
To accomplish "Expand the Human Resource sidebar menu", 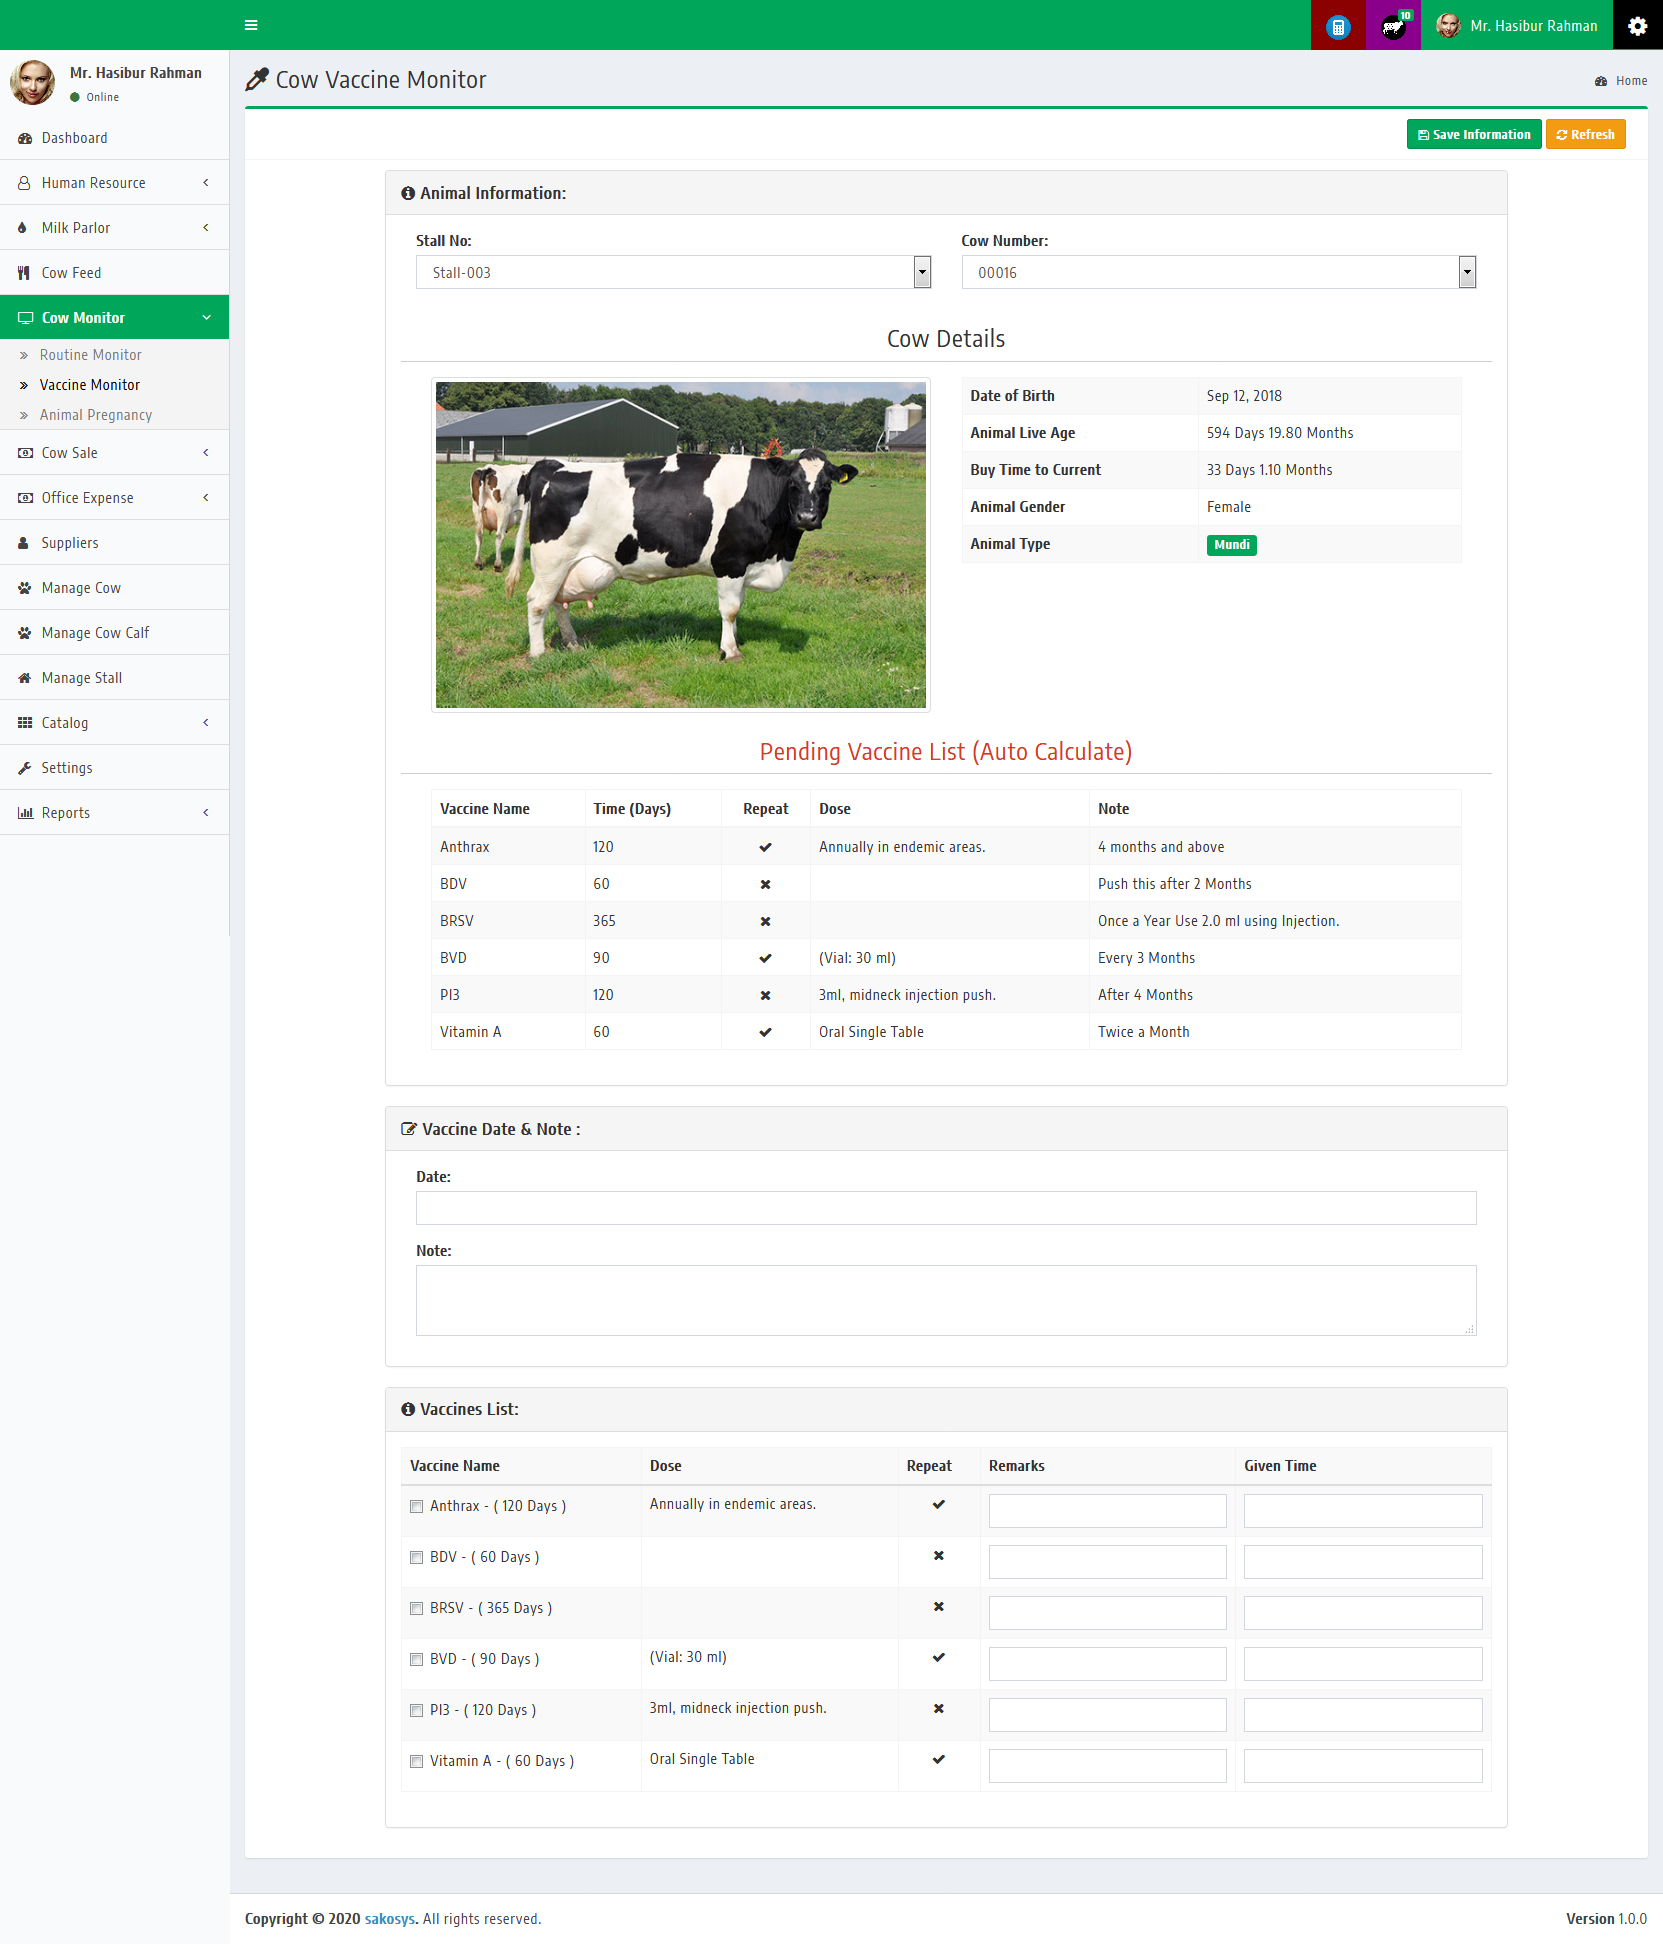I will (114, 183).
